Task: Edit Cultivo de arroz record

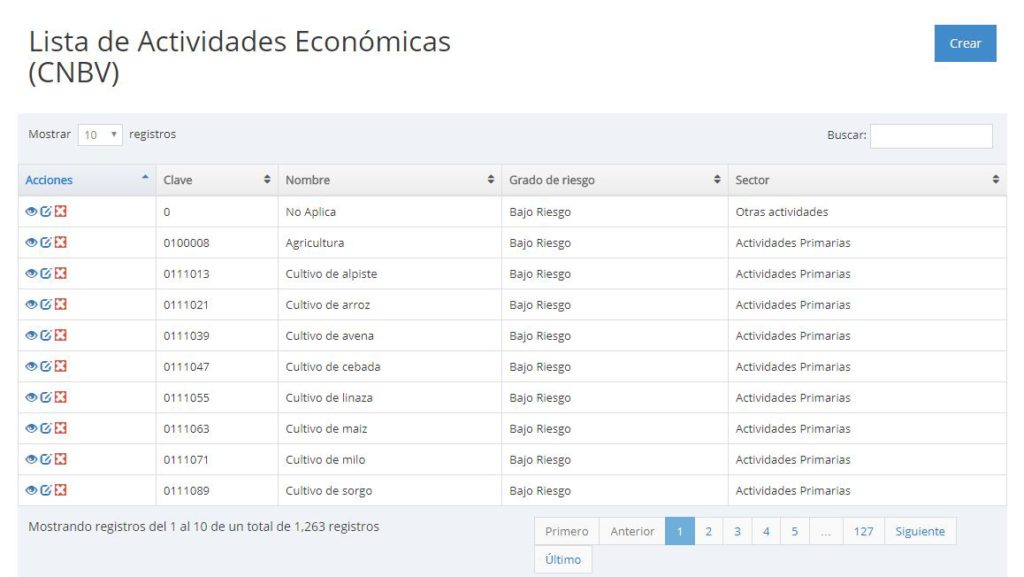Action: point(46,304)
